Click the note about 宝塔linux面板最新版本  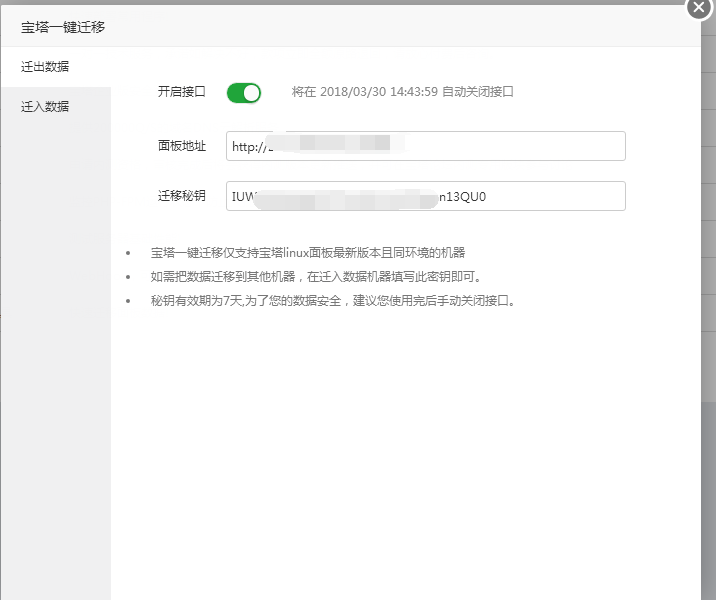pyautogui.click(x=308, y=253)
